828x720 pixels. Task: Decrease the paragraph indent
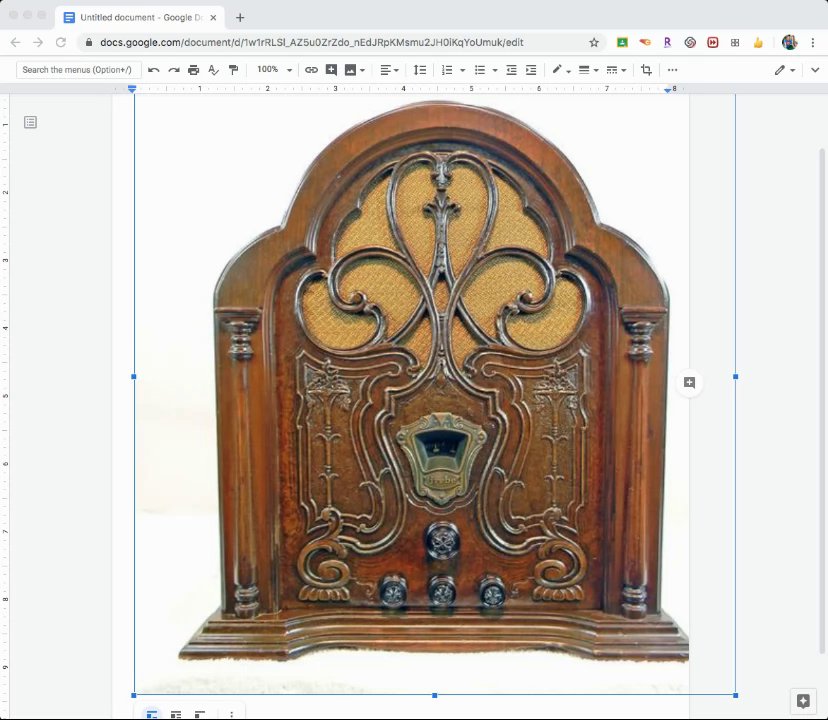tap(511, 70)
